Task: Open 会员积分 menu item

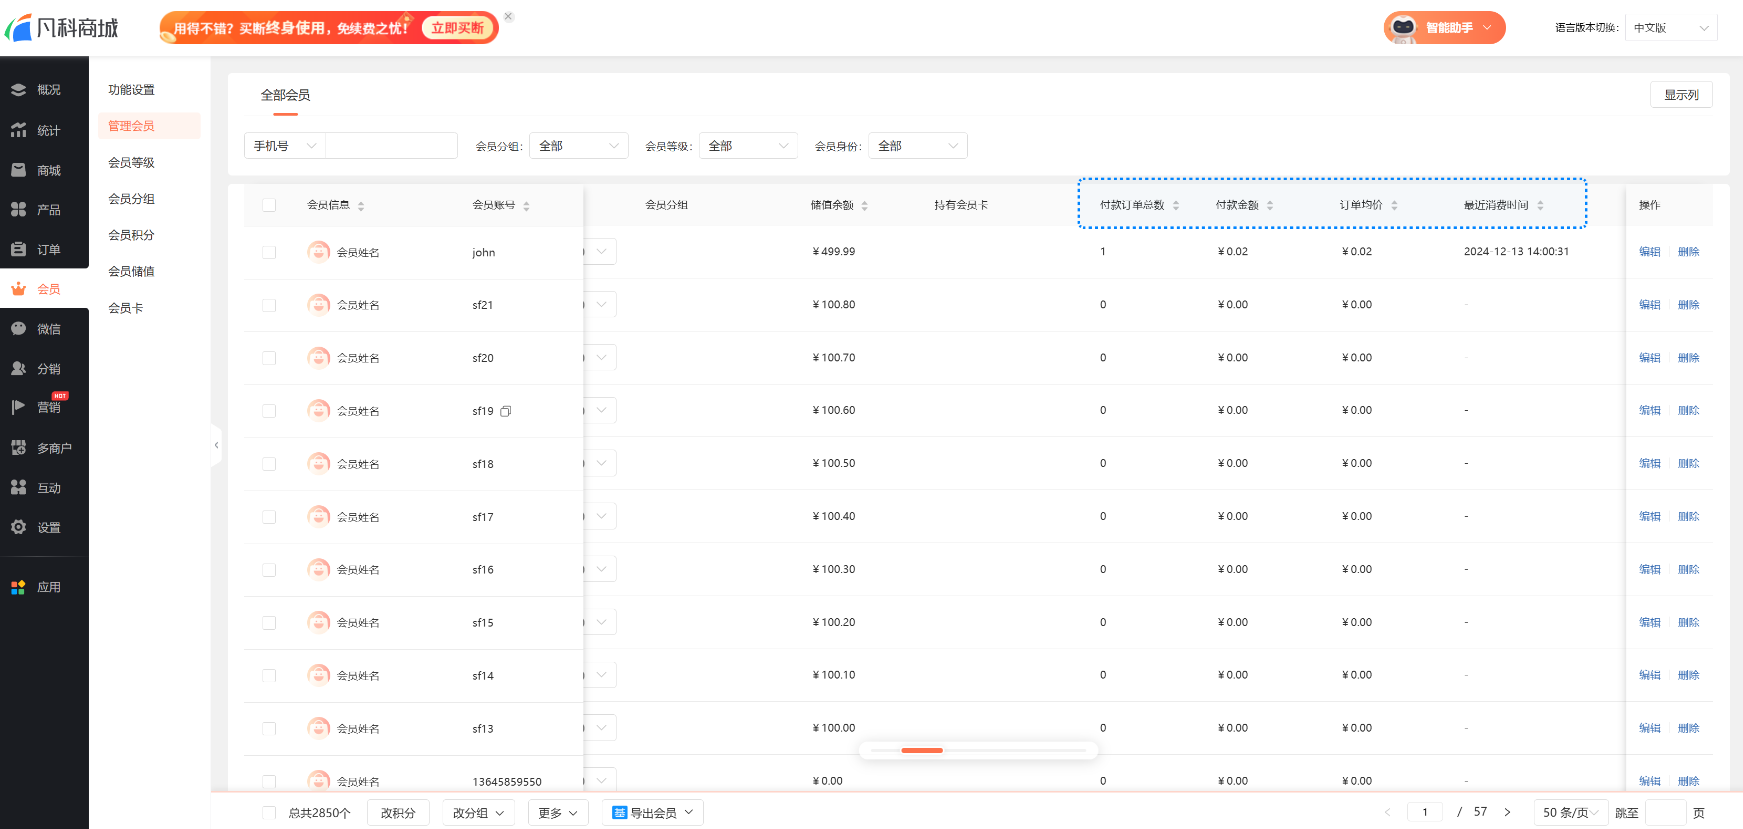Action: (132, 235)
